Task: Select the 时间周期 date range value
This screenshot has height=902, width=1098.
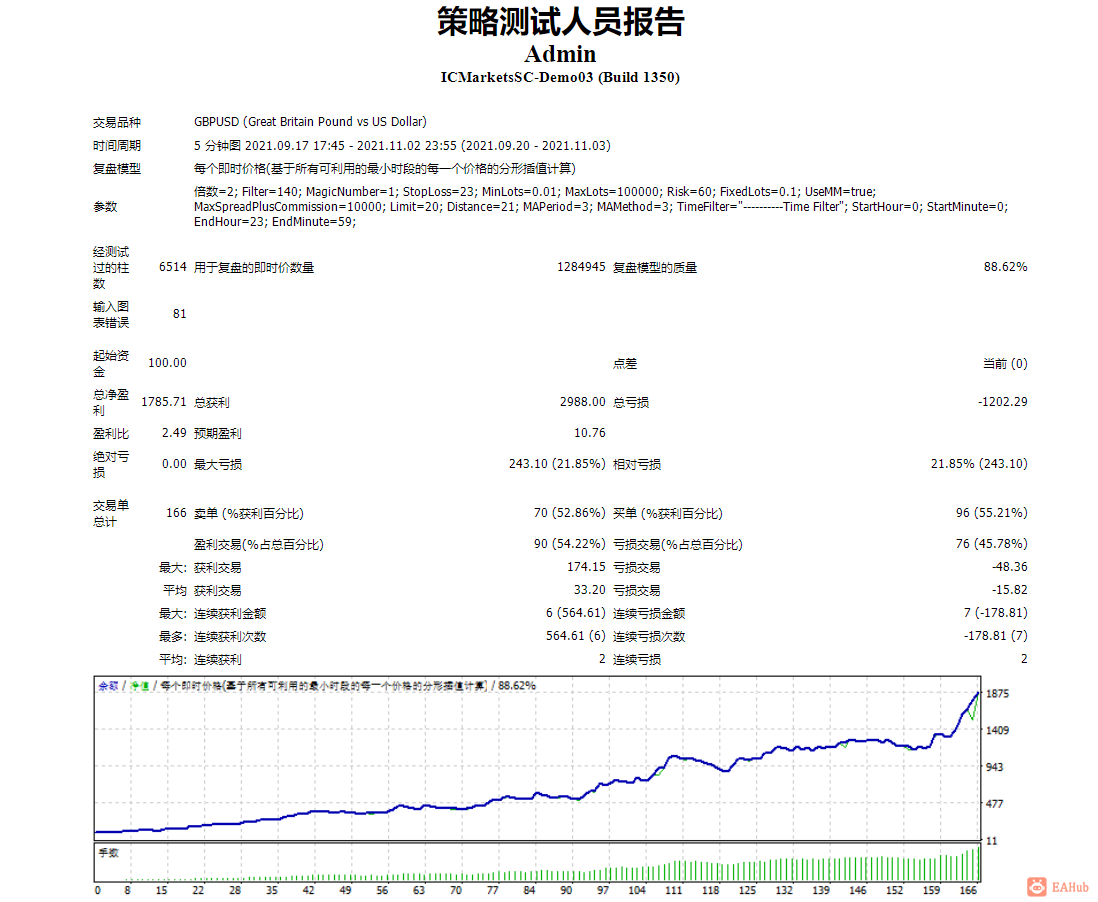Action: [402, 146]
